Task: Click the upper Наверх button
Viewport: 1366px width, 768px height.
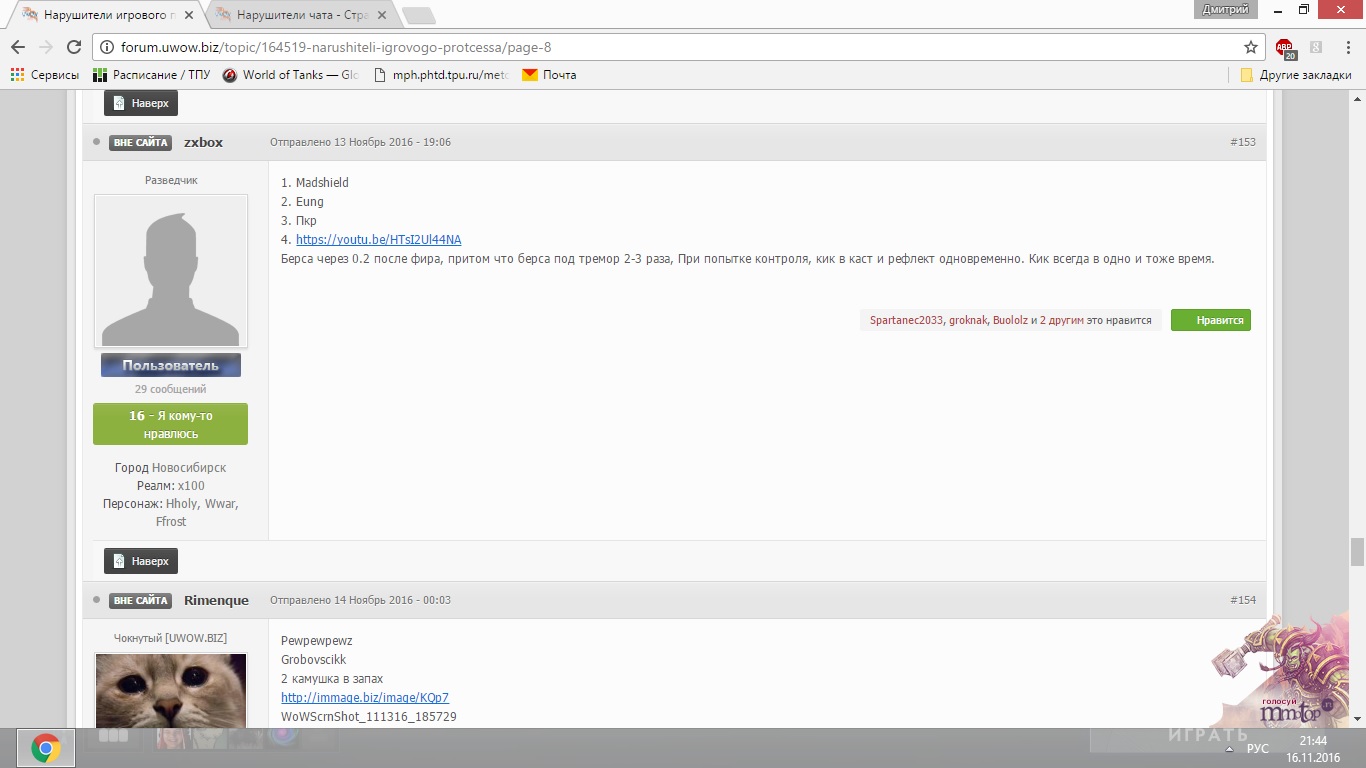Action: (141, 103)
